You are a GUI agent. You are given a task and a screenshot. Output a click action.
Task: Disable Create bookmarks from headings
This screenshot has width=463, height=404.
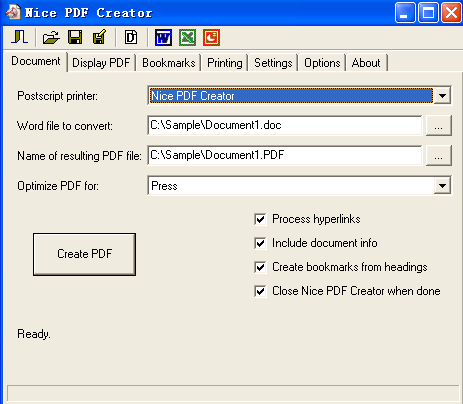pos(260,267)
